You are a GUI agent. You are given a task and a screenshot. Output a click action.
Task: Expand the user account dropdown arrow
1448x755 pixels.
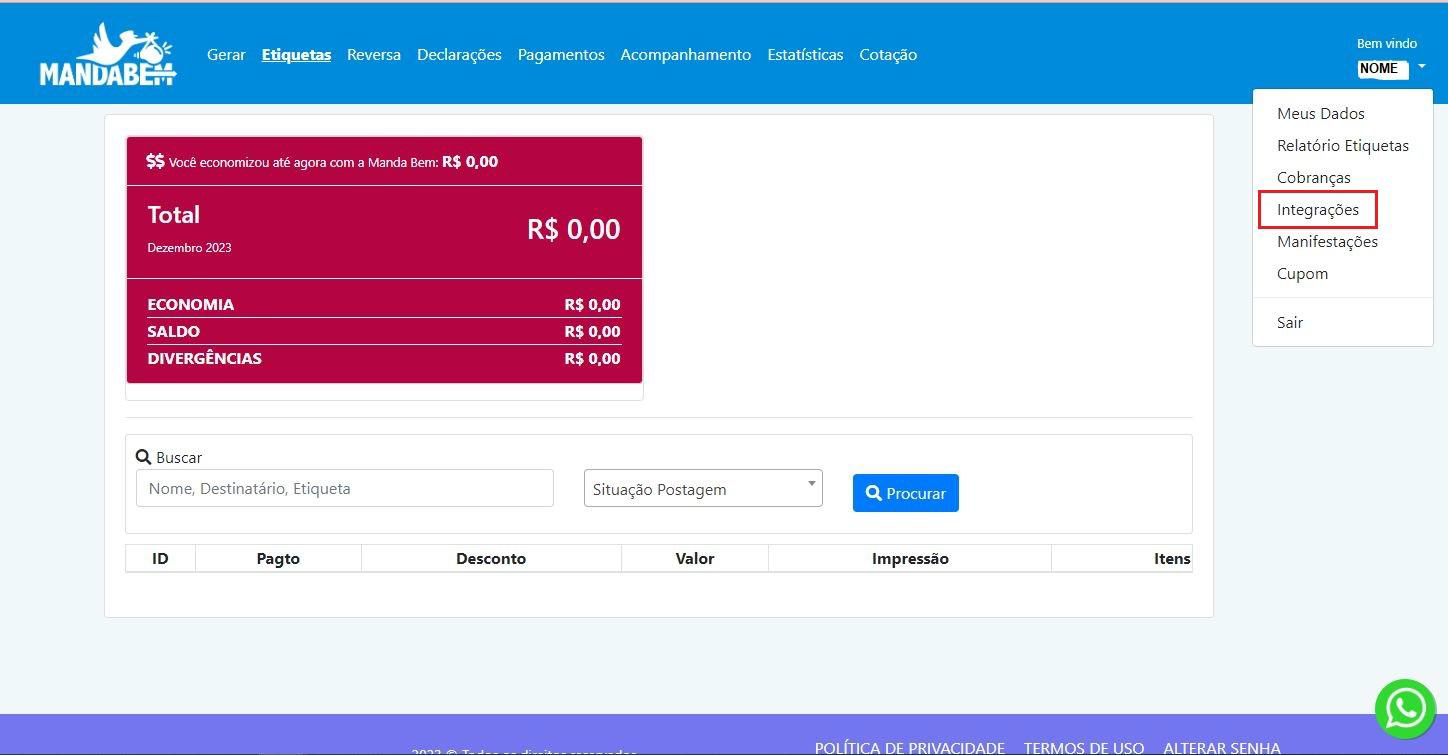pyautogui.click(x=1421, y=67)
